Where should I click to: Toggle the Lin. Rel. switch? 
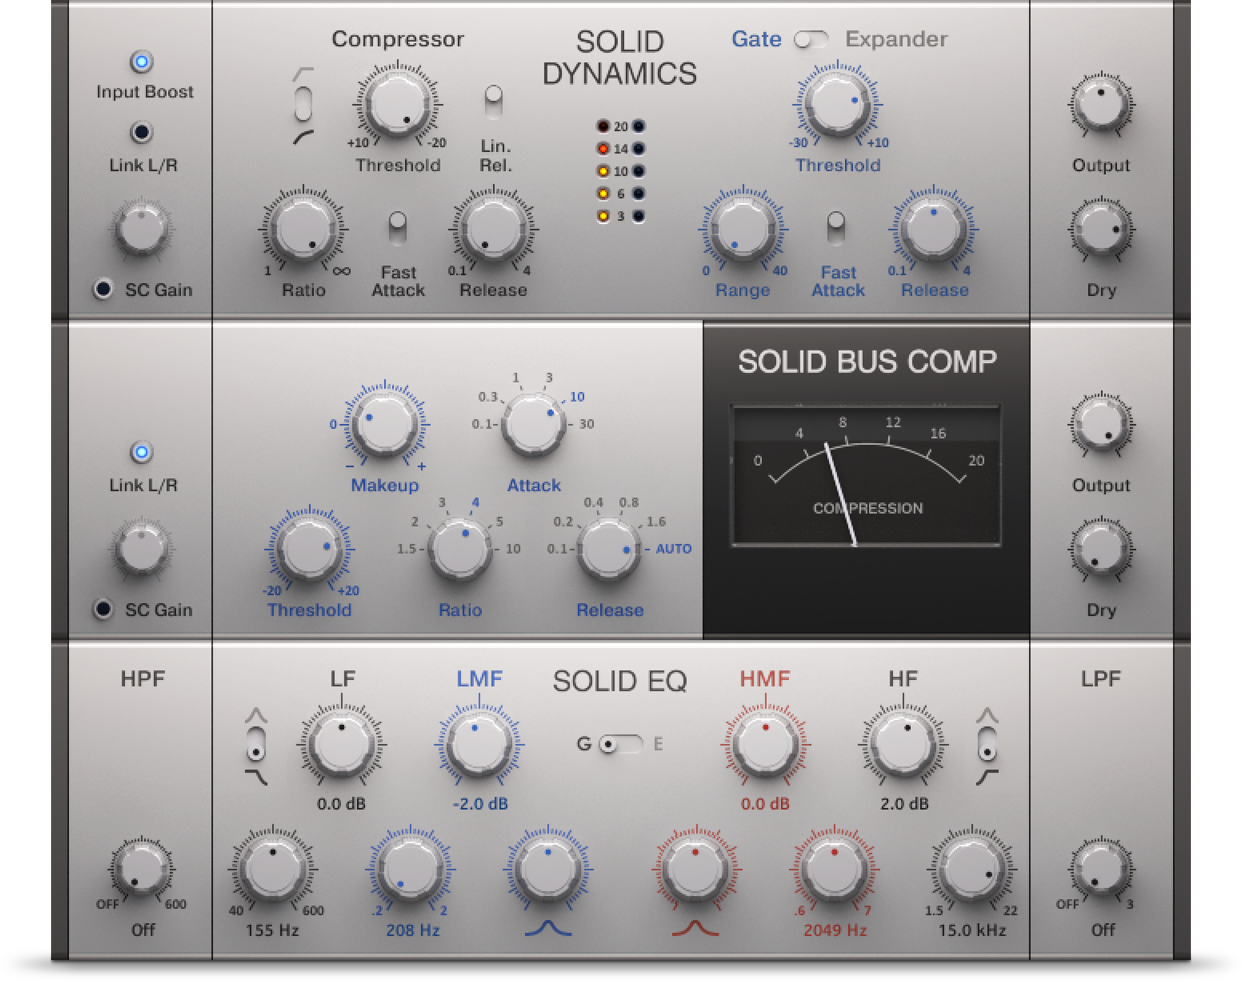coord(493,102)
